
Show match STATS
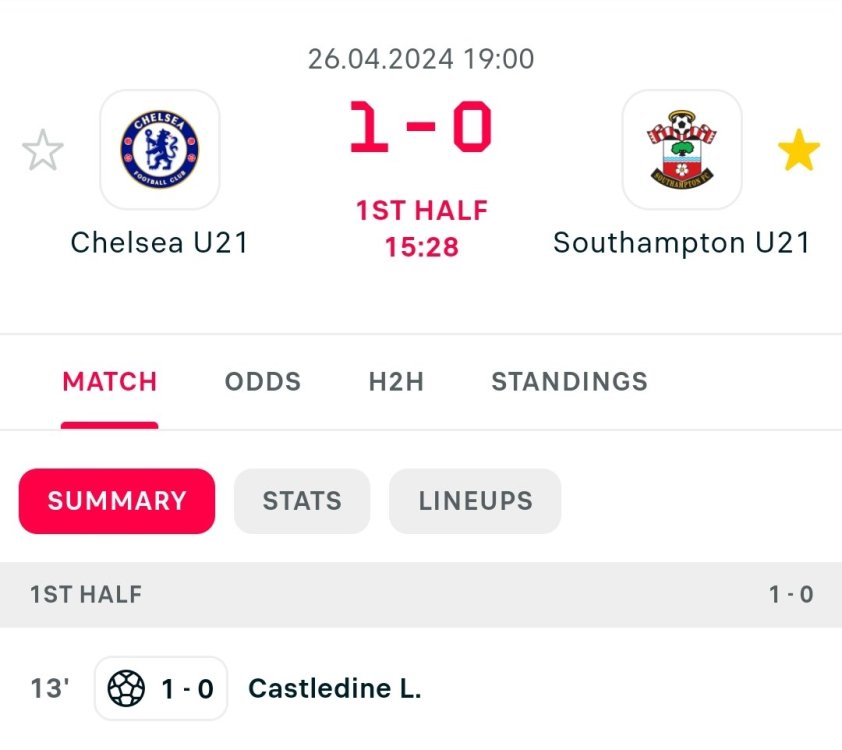(x=302, y=501)
